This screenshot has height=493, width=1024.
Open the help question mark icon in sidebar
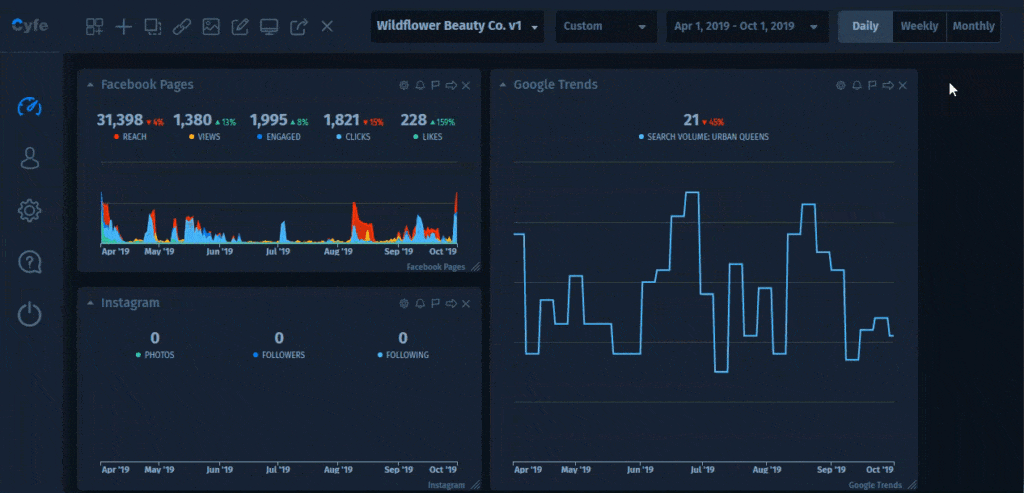29,262
